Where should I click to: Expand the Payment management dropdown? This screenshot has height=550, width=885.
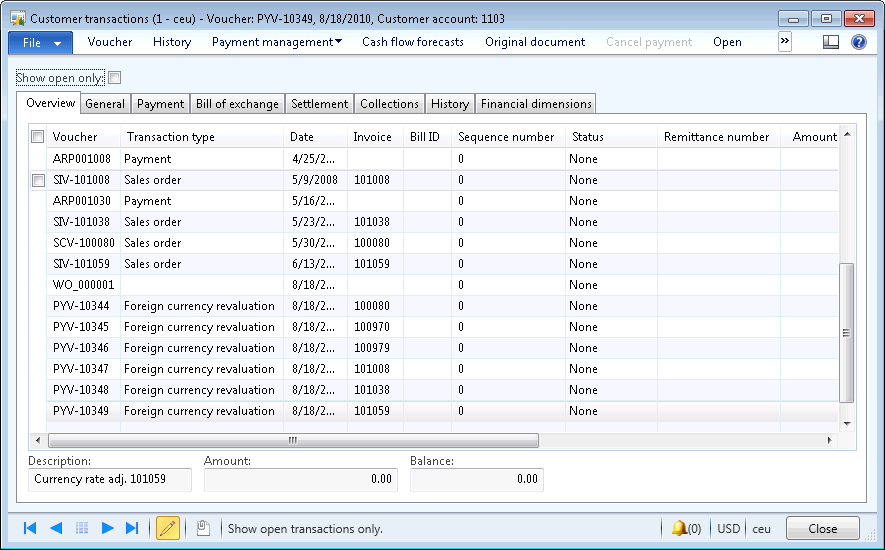click(277, 42)
